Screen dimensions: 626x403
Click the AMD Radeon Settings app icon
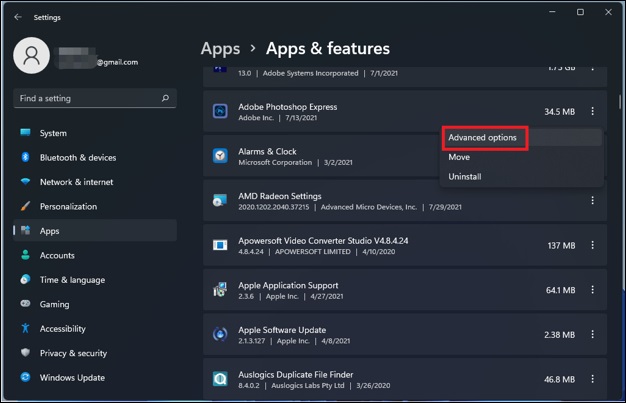[x=220, y=201]
